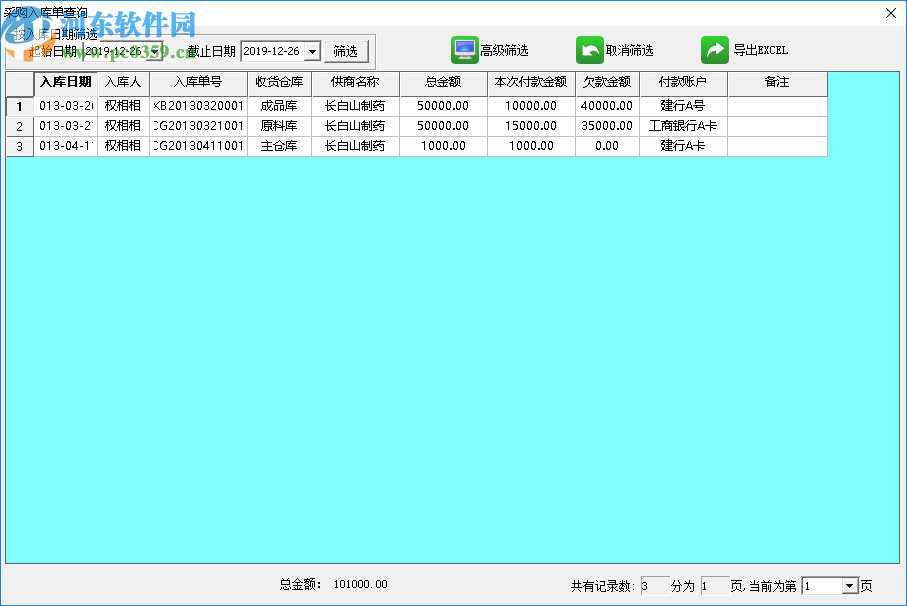The width and height of the screenshot is (907, 606).
Task: Click 长白山制药 supplier cell in row 3
Action: point(355,146)
